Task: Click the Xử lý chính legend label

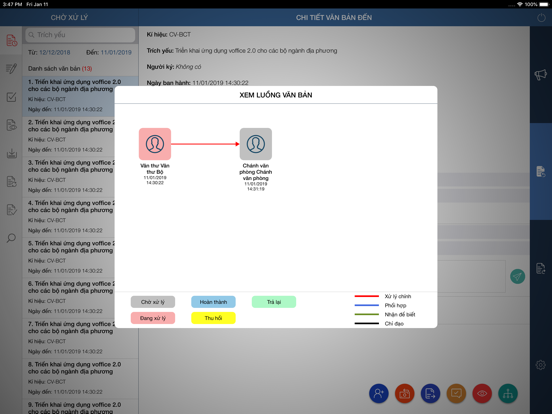Action: click(398, 296)
